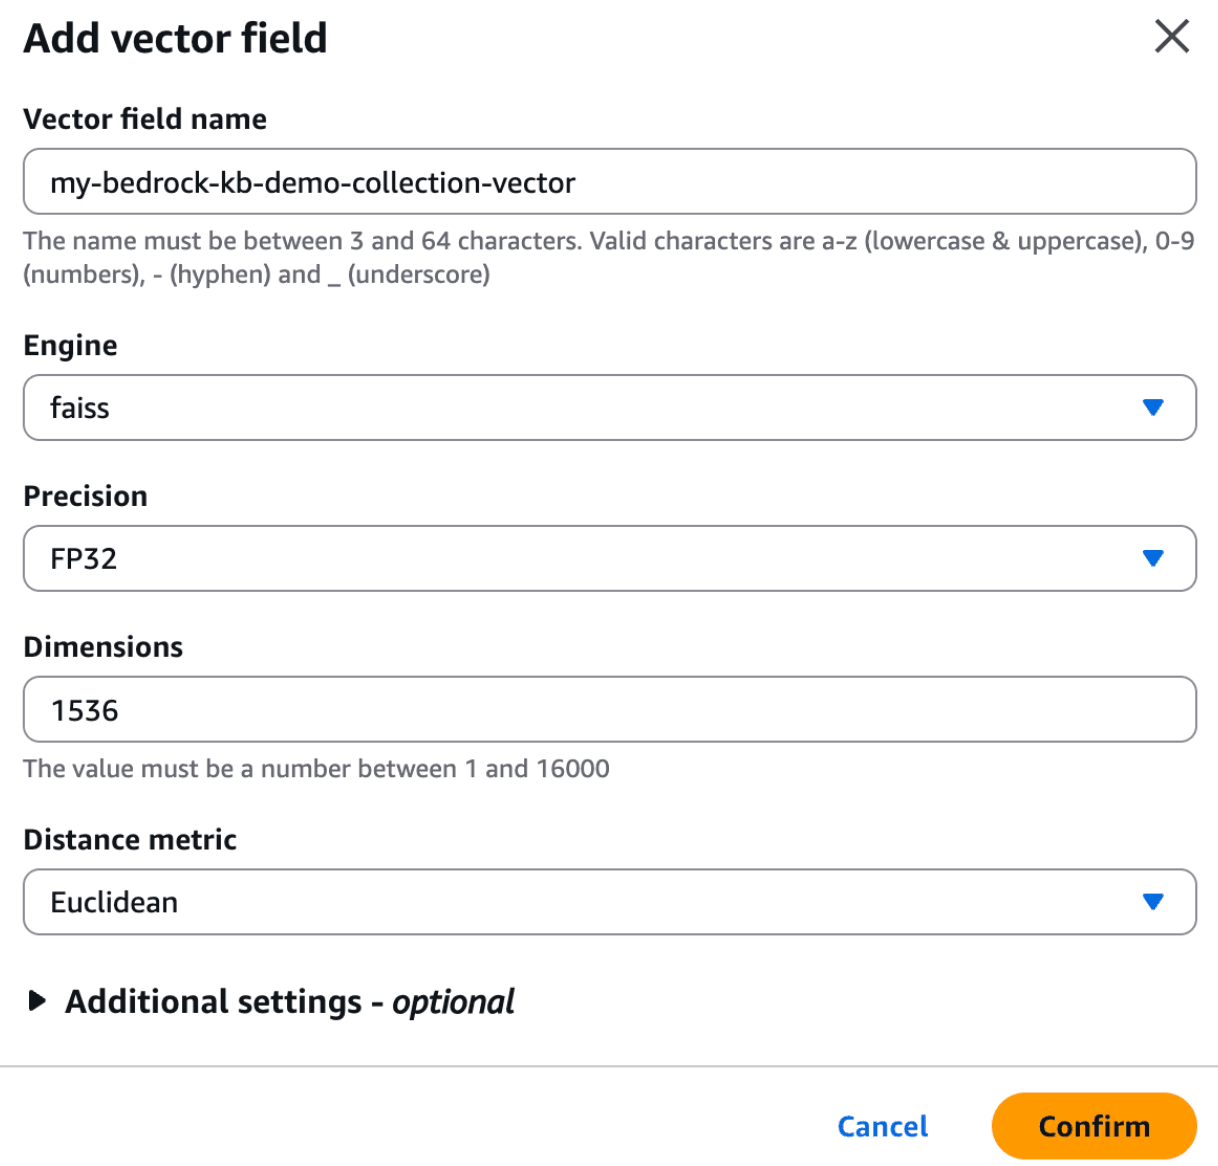This screenshot has width=1218, height=1166.
Task: Click the Additional settings disclosure triangle
Action: point(36,1001)
